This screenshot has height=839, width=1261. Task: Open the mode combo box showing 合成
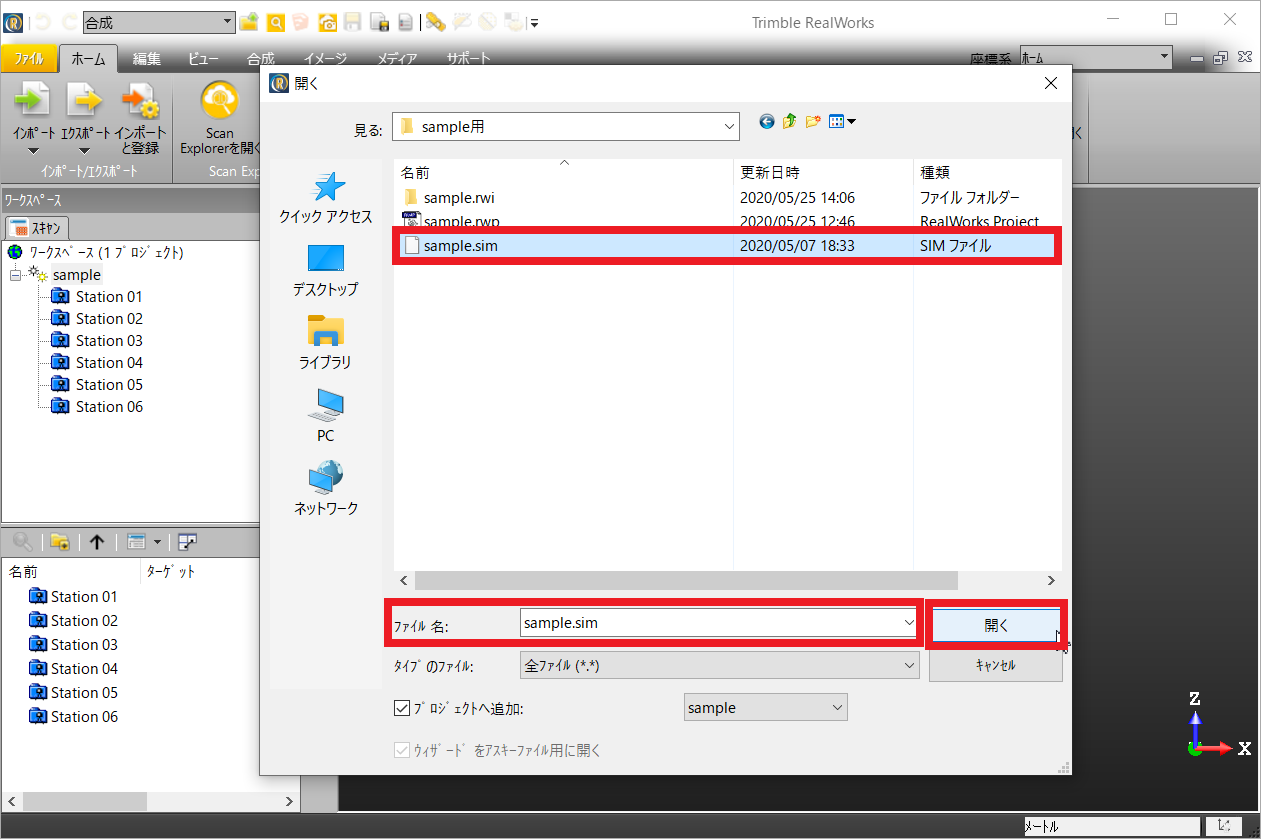click(x=158, y=22)
